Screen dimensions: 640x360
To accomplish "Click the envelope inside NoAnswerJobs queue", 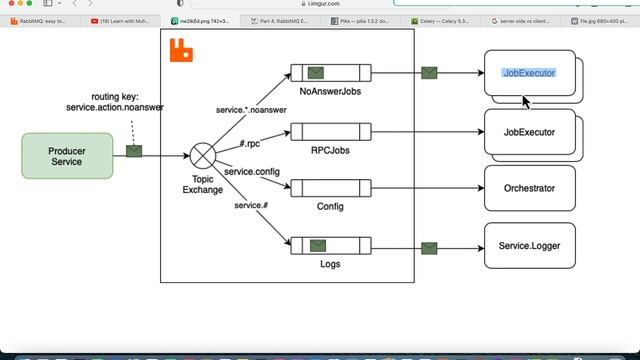I will [316, 73].
